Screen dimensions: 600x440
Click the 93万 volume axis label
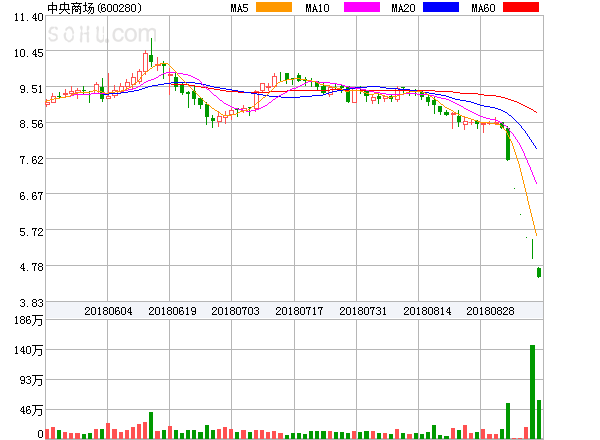tap(31, 380)
